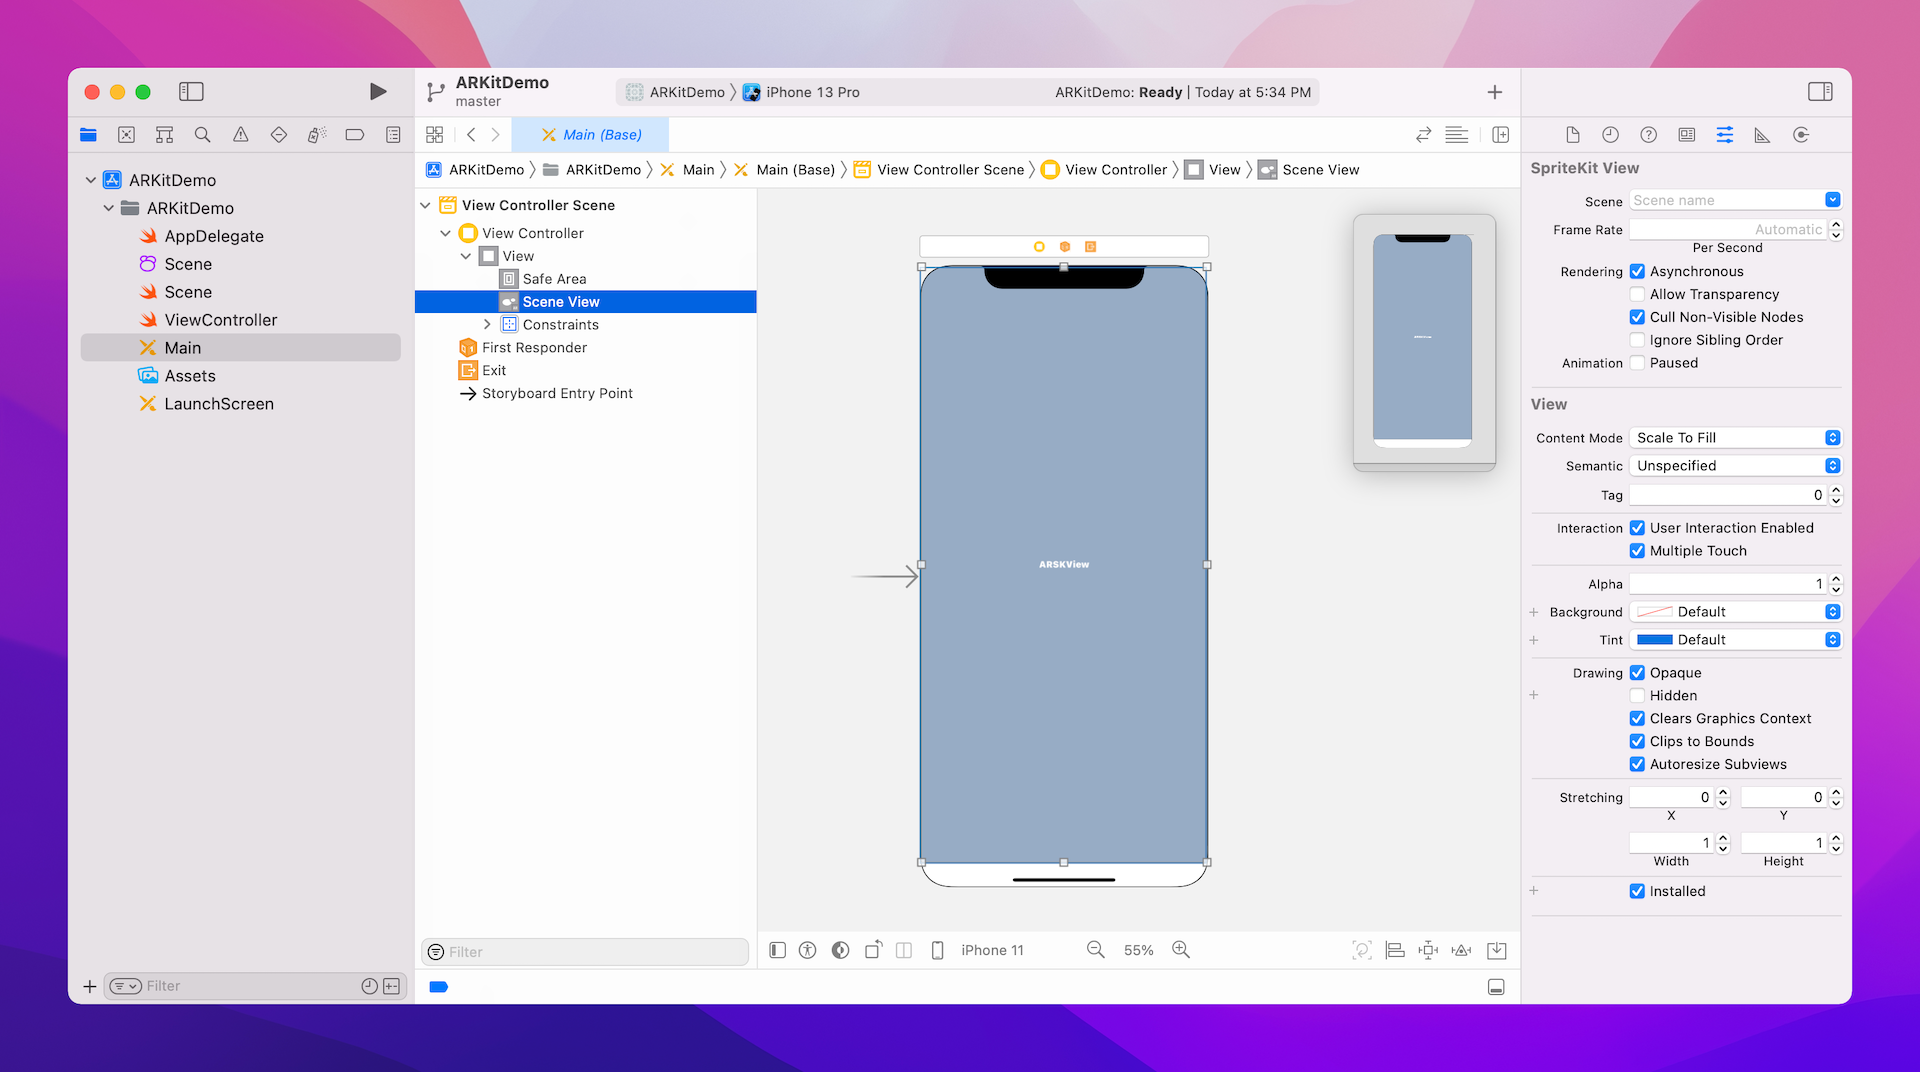Open the Connections inspector
Screen dimensions: 1920x1072
click(x=1801, y=135)
